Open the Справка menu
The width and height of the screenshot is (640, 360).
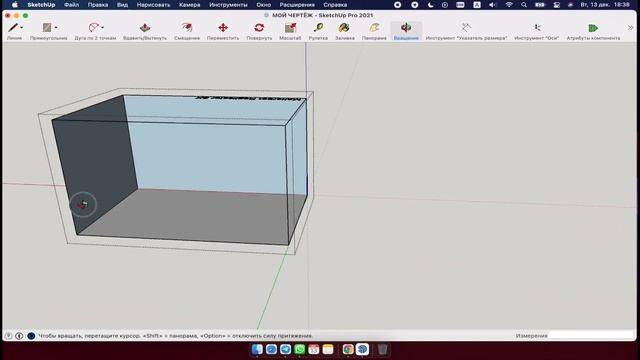coord(335,5)
